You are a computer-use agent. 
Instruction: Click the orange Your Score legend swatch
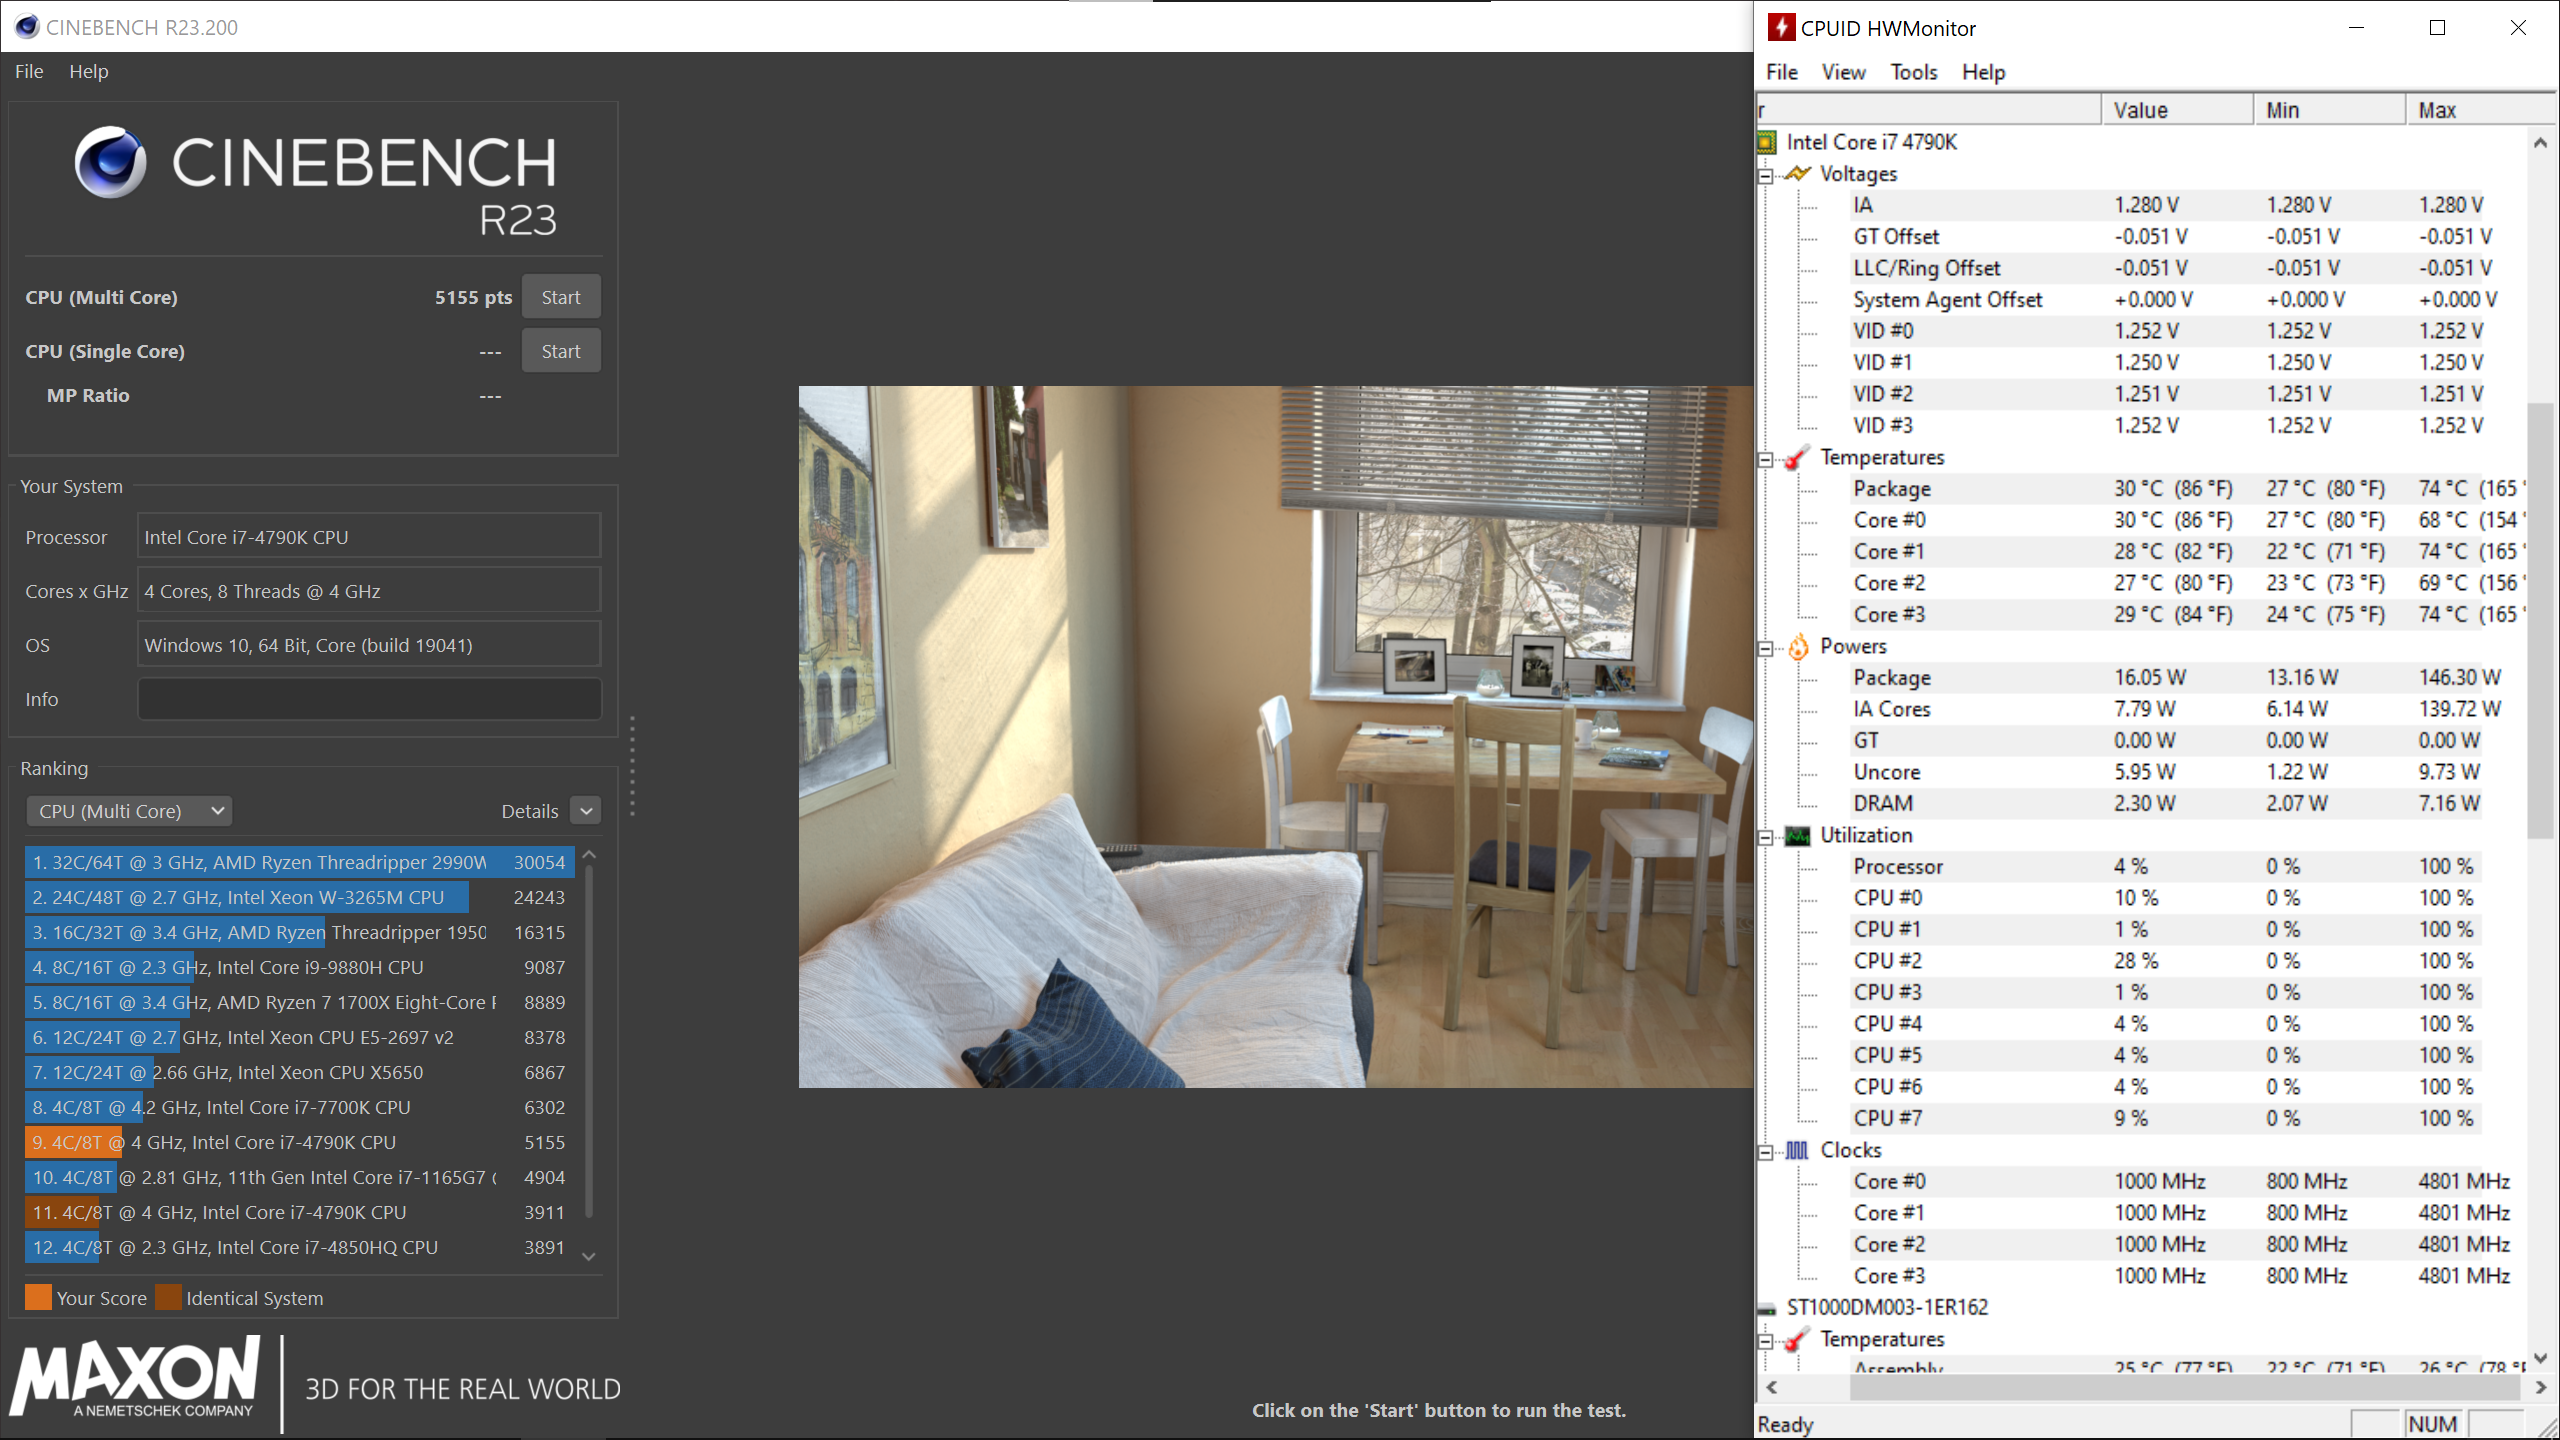[x=38, y=1297]
